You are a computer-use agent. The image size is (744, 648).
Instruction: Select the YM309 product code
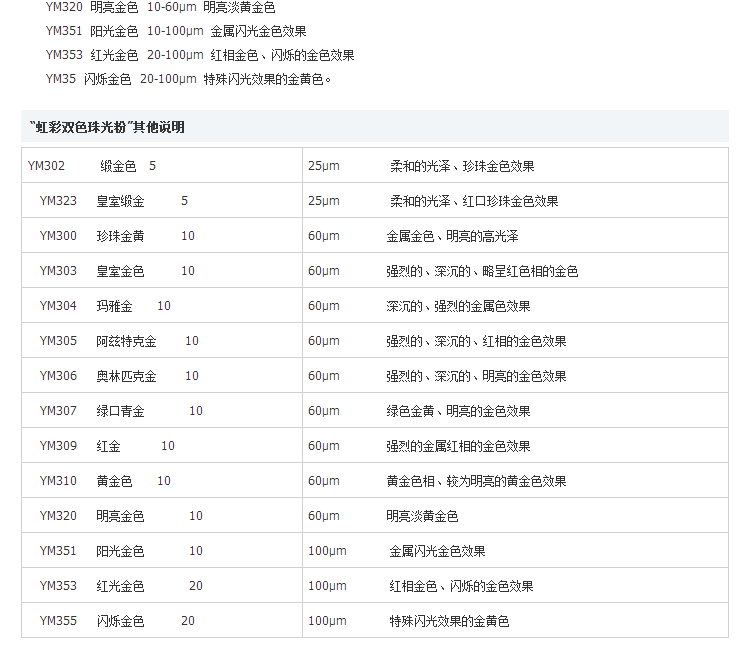coord(58,446)
